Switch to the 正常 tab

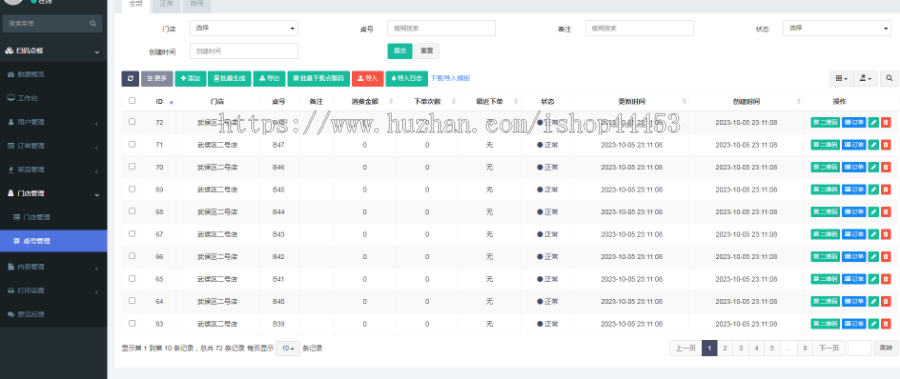pyautogui.click(x=166, y=5)
